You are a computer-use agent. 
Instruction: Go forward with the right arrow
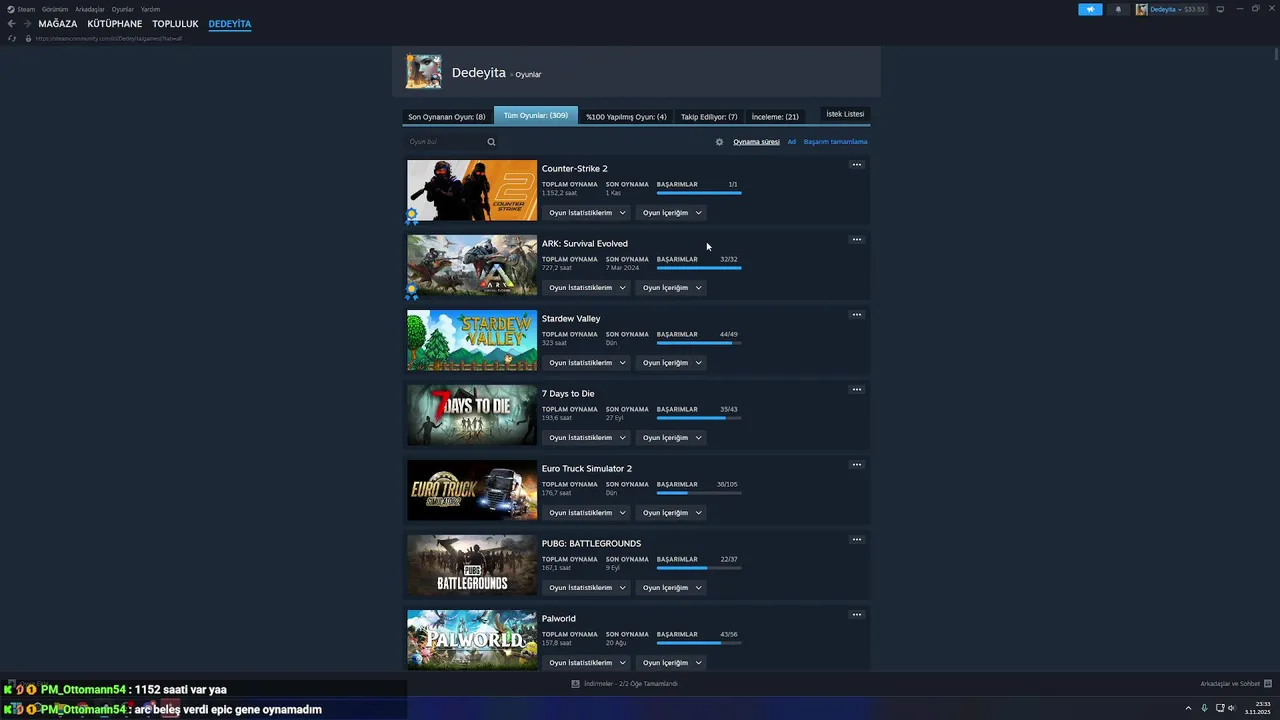27,24
